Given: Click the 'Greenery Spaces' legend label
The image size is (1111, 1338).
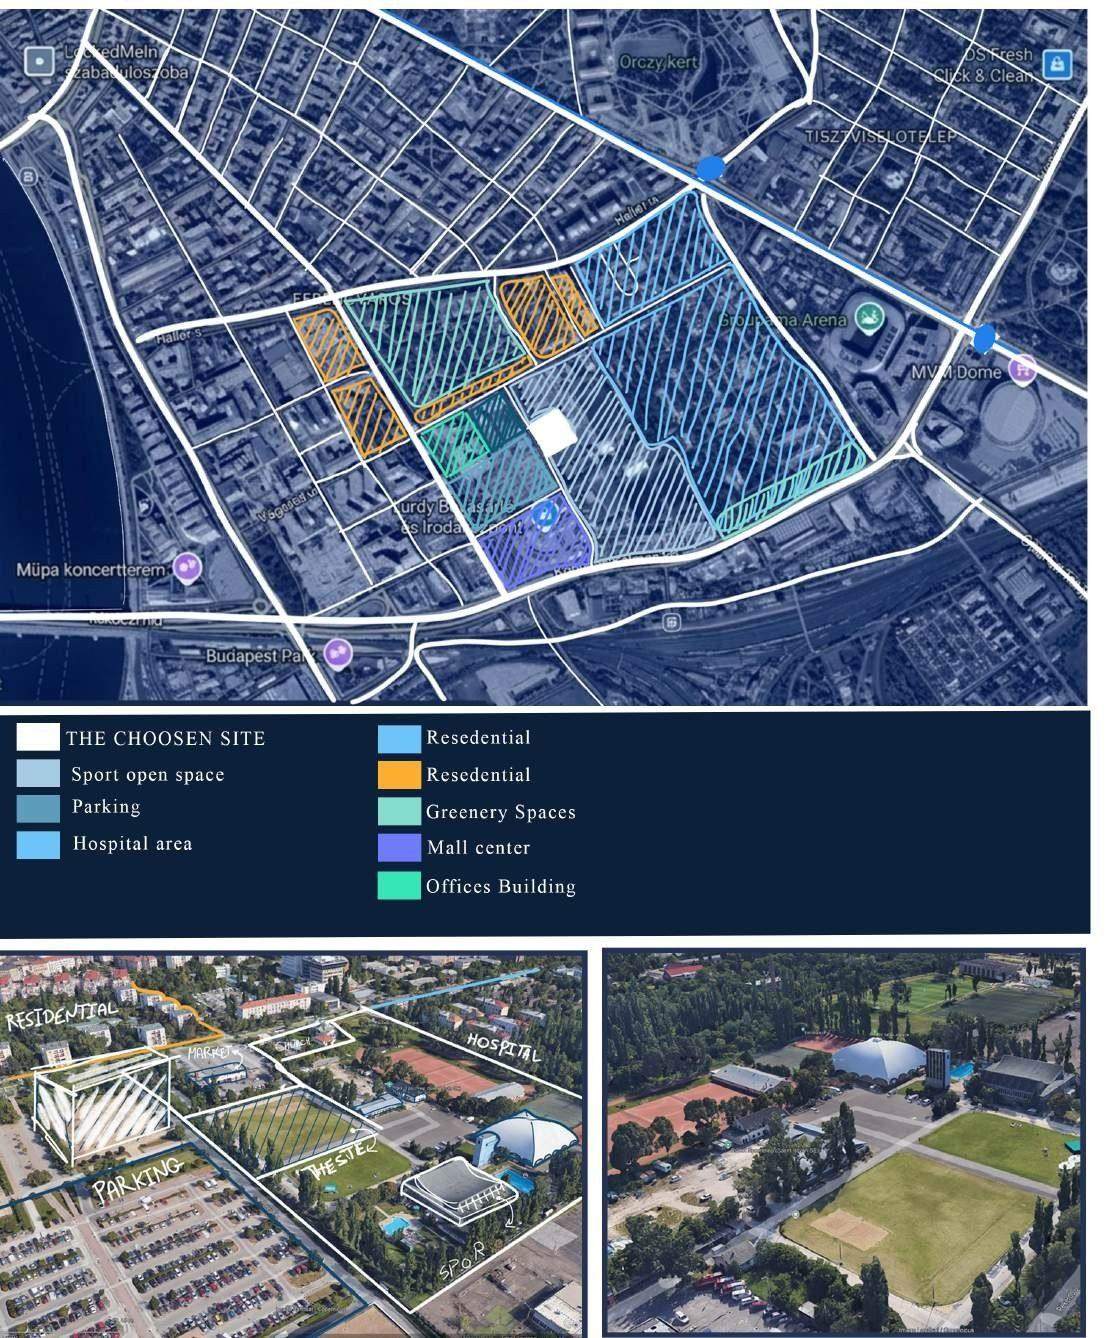Looking at the screenshot, I should coord(501,812).
